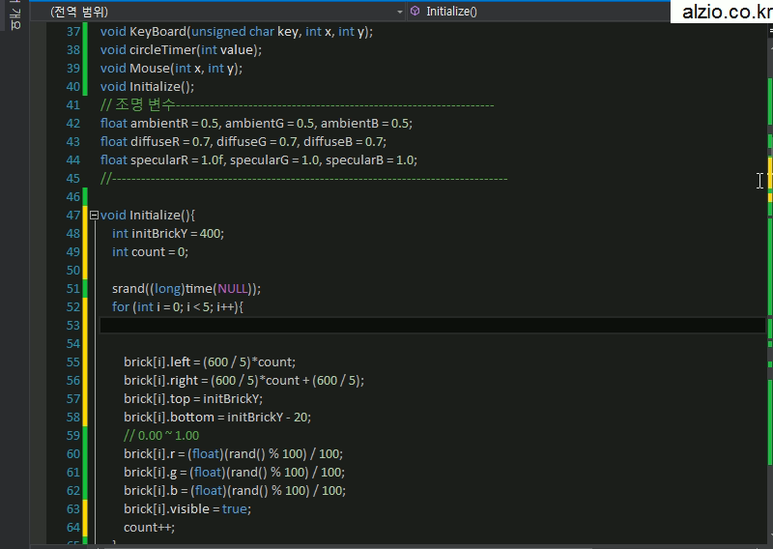Click the circleTimer declaration on line 38
This screenshot has width=773, height=549.
(x=181, y=50)
